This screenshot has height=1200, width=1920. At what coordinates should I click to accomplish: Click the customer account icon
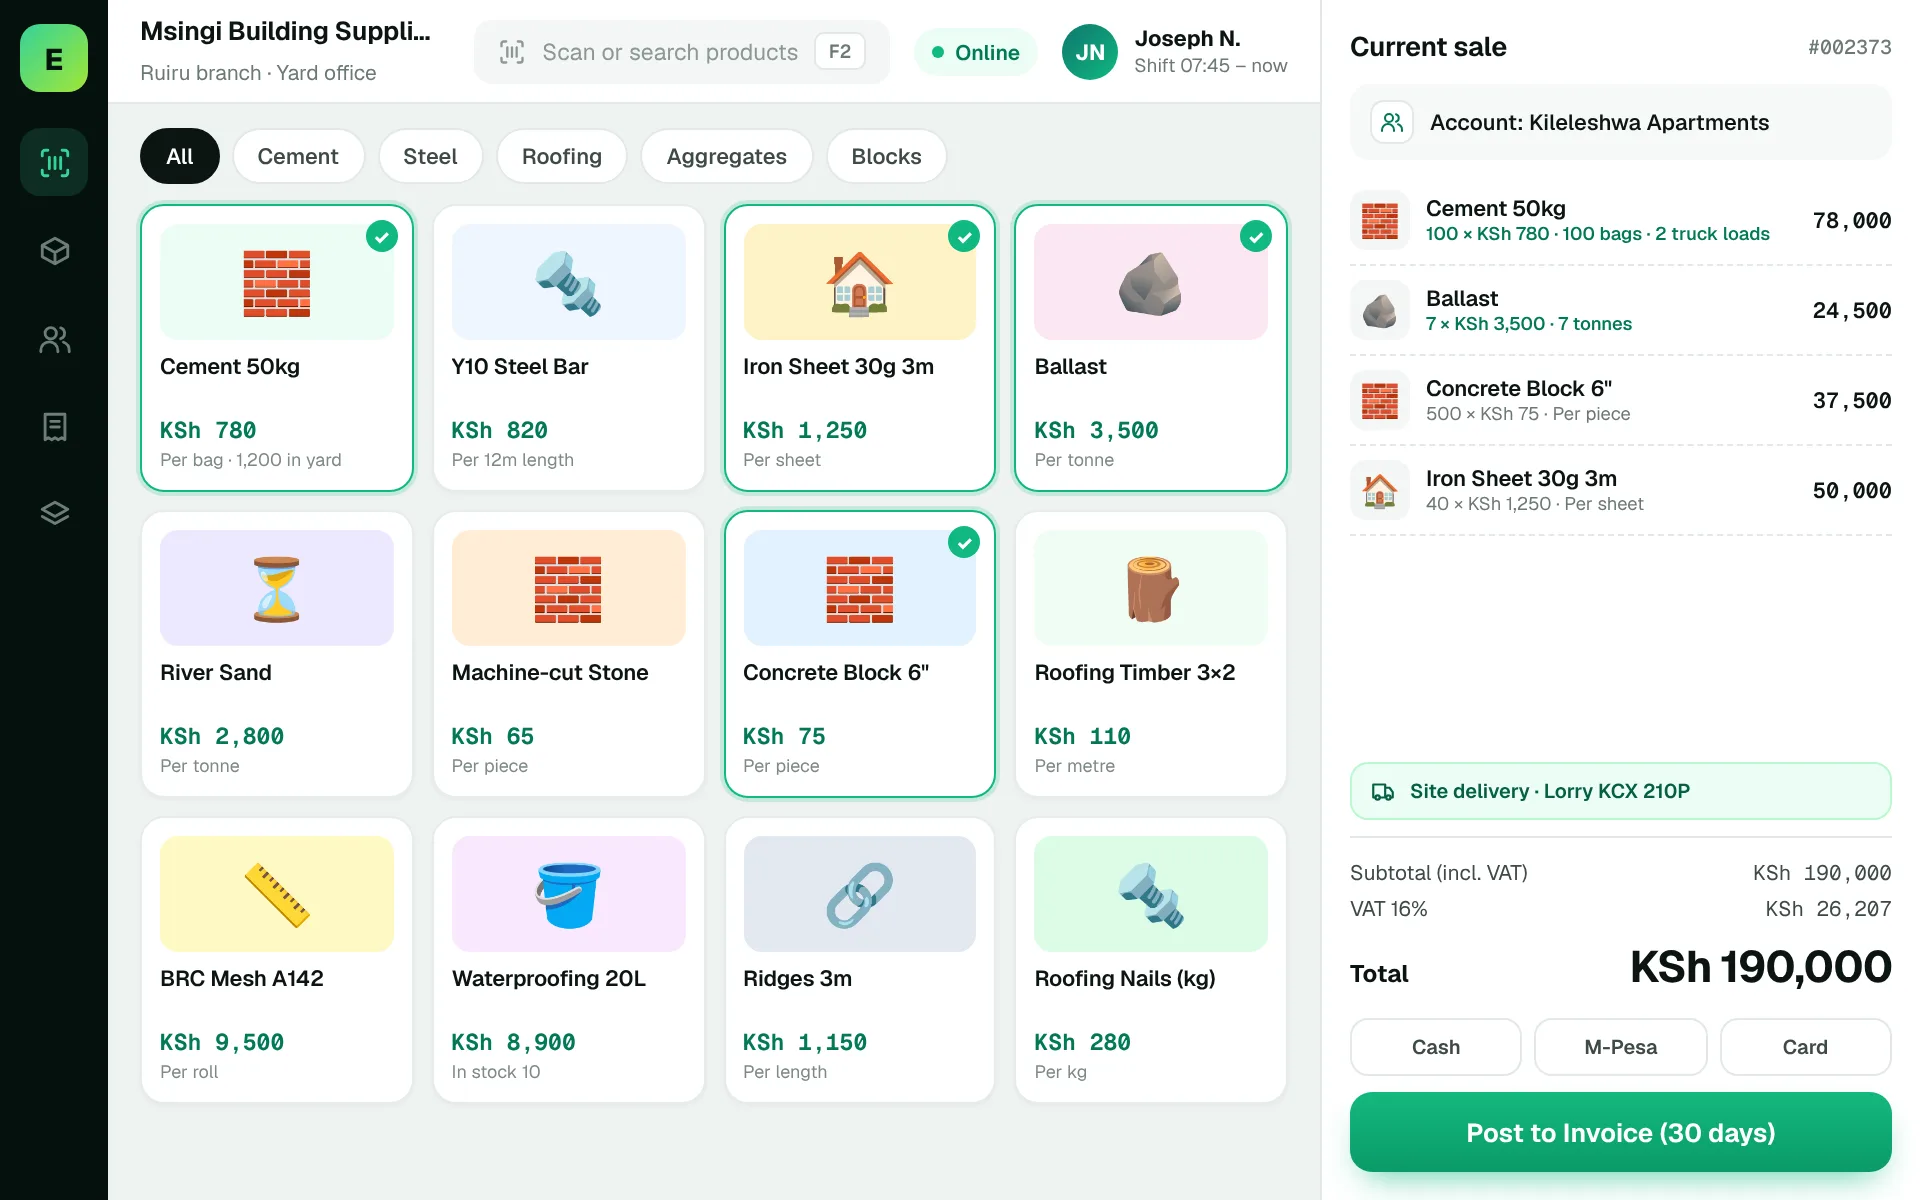(x=1391, y=122)
